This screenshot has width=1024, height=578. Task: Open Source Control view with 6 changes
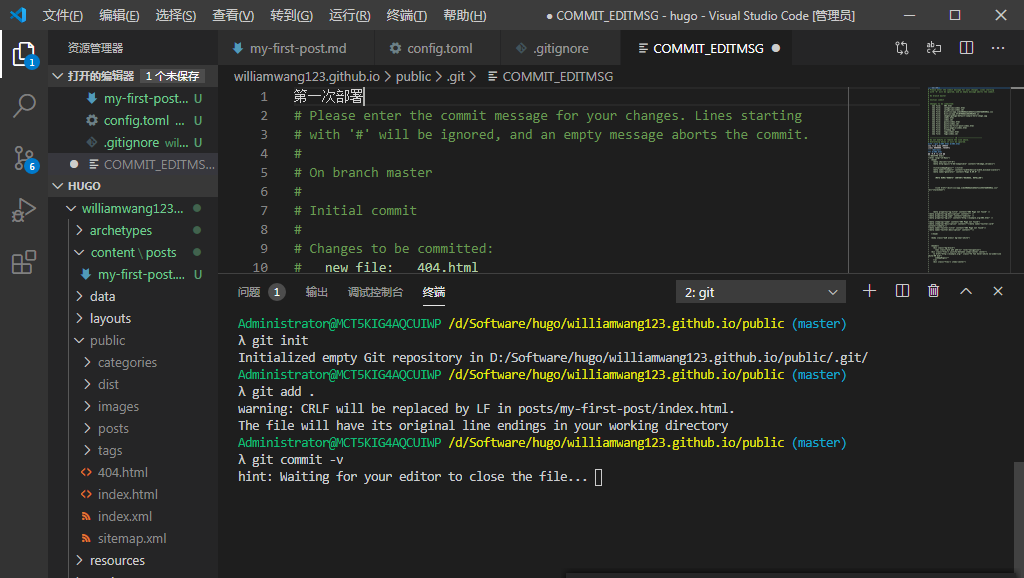pos(24,158)
